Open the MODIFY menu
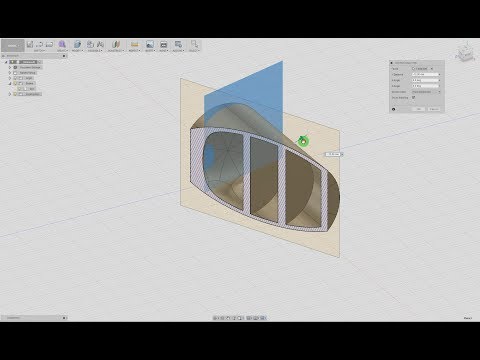Image resolution: width=480 pixels, height=360 pixels. 77,51
